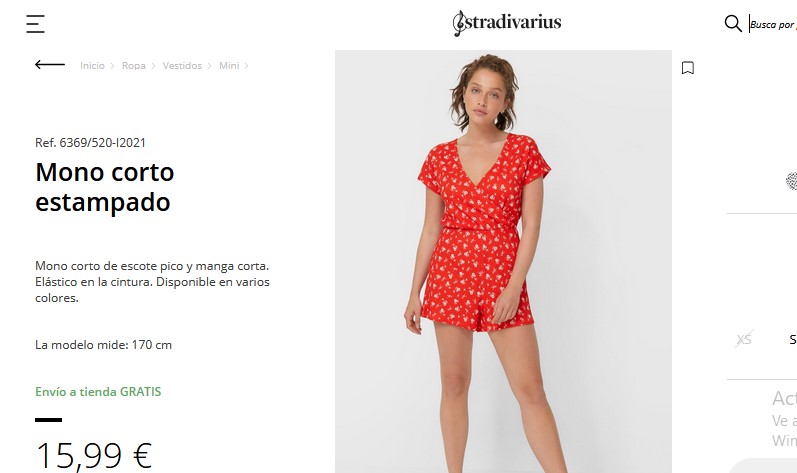
Task: Save product with the bookmark icon
Action: click(x=688, y=68)
